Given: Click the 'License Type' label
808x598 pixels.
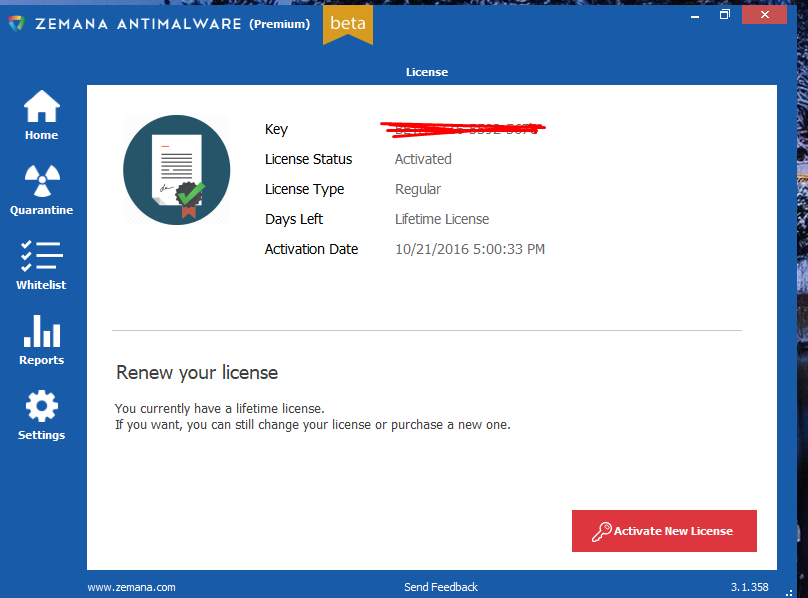Looking at the screenshot, I should point(305,189).
